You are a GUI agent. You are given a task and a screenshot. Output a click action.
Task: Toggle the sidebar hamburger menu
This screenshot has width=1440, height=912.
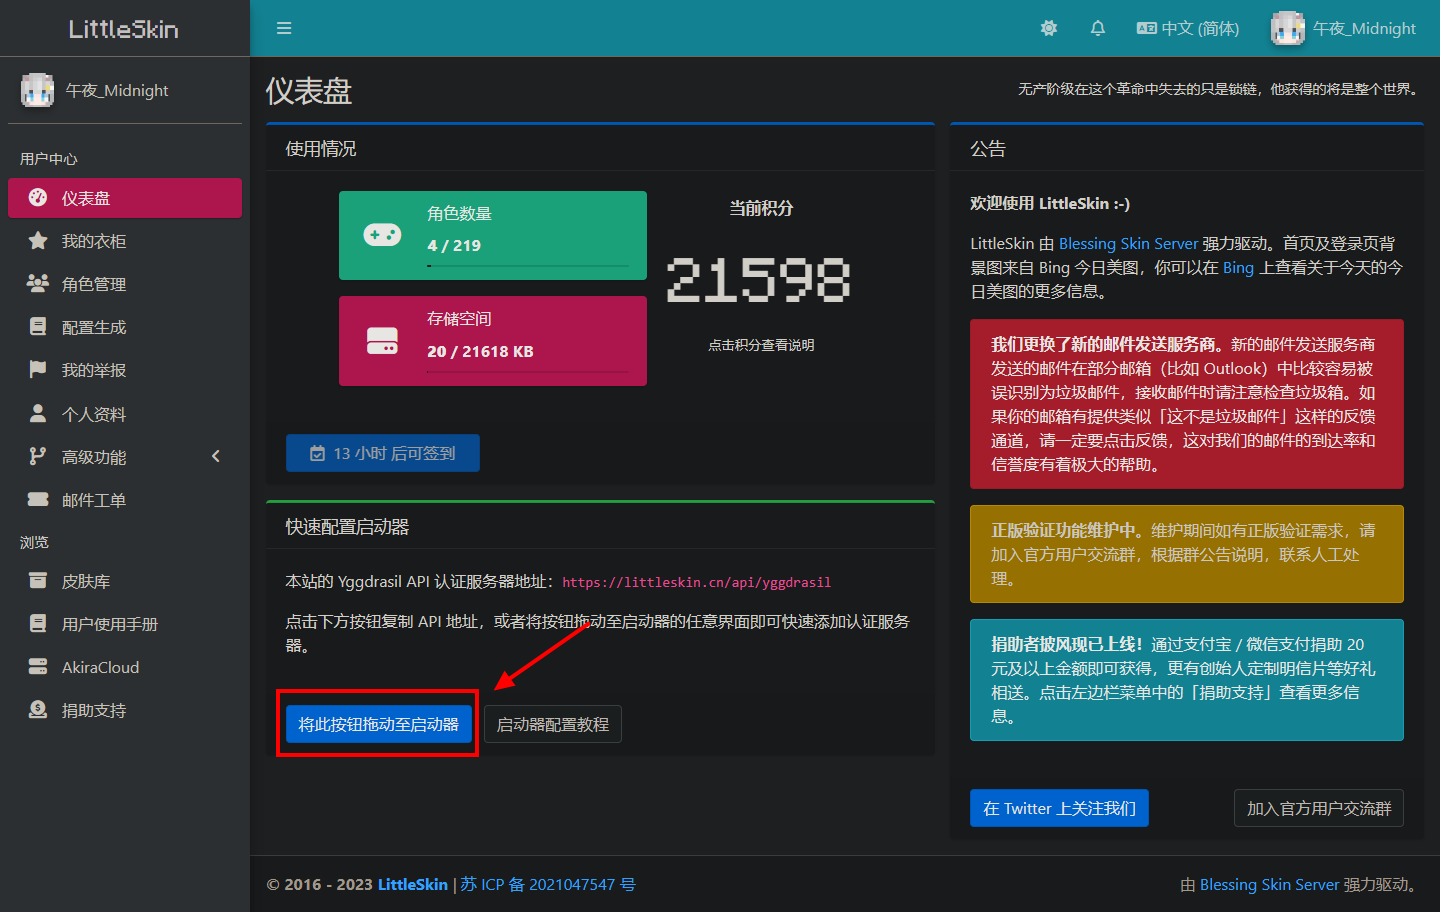(284, 28)
